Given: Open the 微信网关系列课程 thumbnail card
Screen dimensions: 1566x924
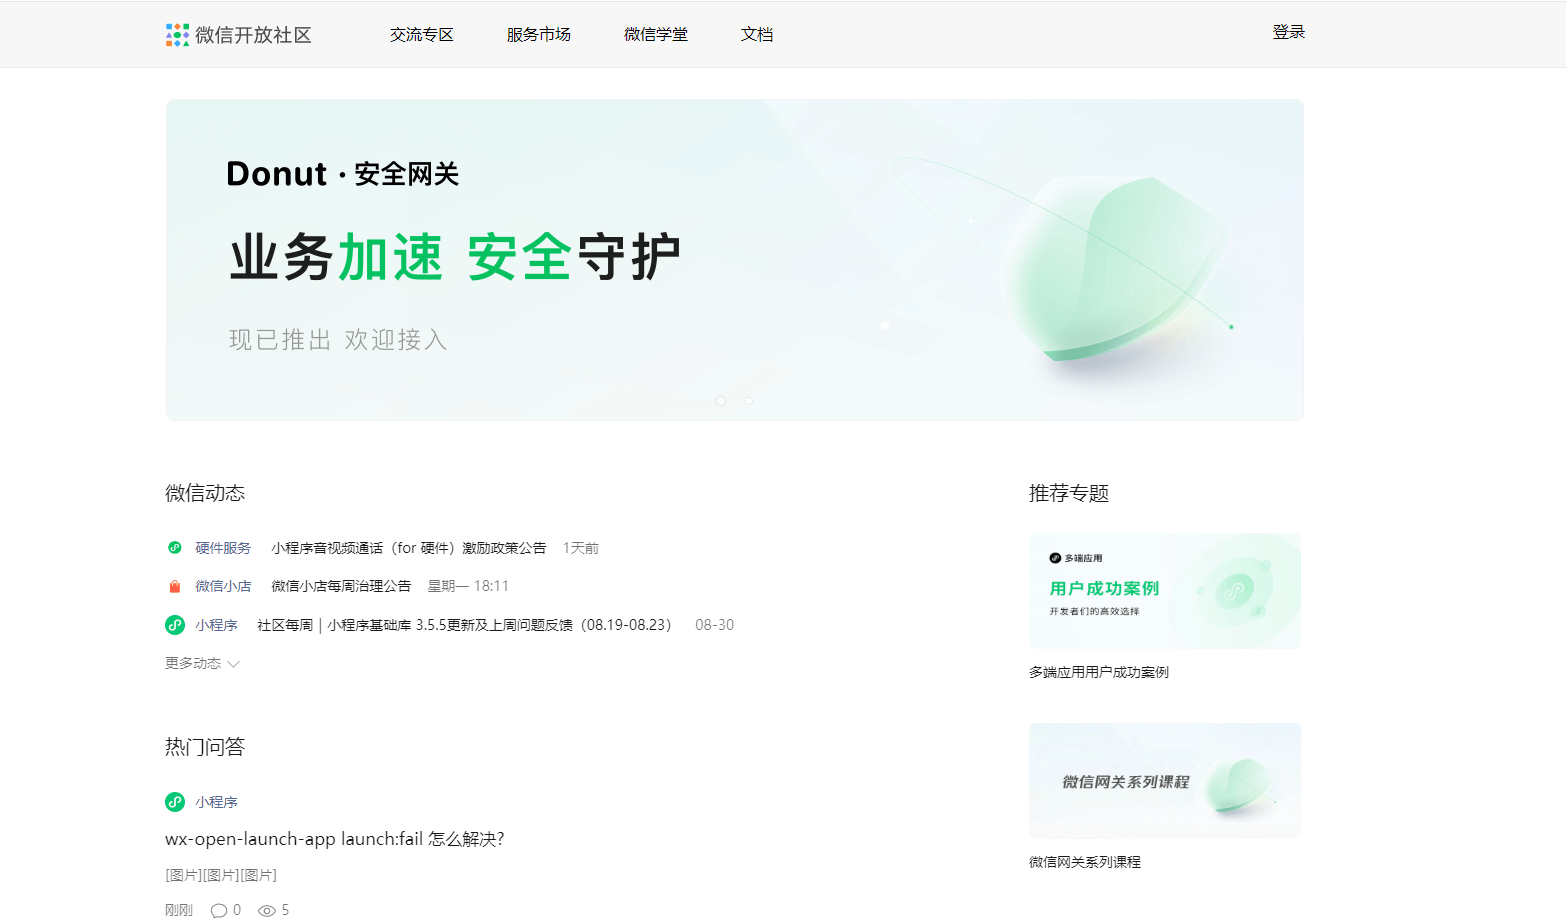Looking at the screenshot, I should point(1165,781).
